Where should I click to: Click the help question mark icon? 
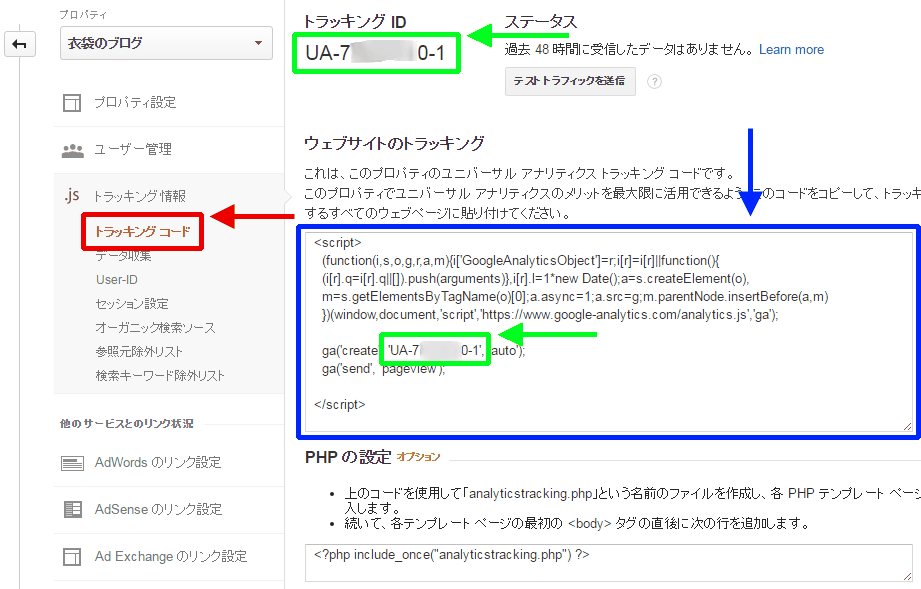point(654,82)
